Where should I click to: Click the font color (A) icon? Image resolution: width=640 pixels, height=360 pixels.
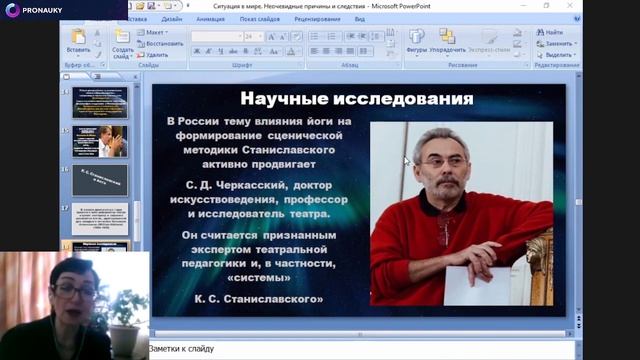pyautogui.click(x=291, y=51)
